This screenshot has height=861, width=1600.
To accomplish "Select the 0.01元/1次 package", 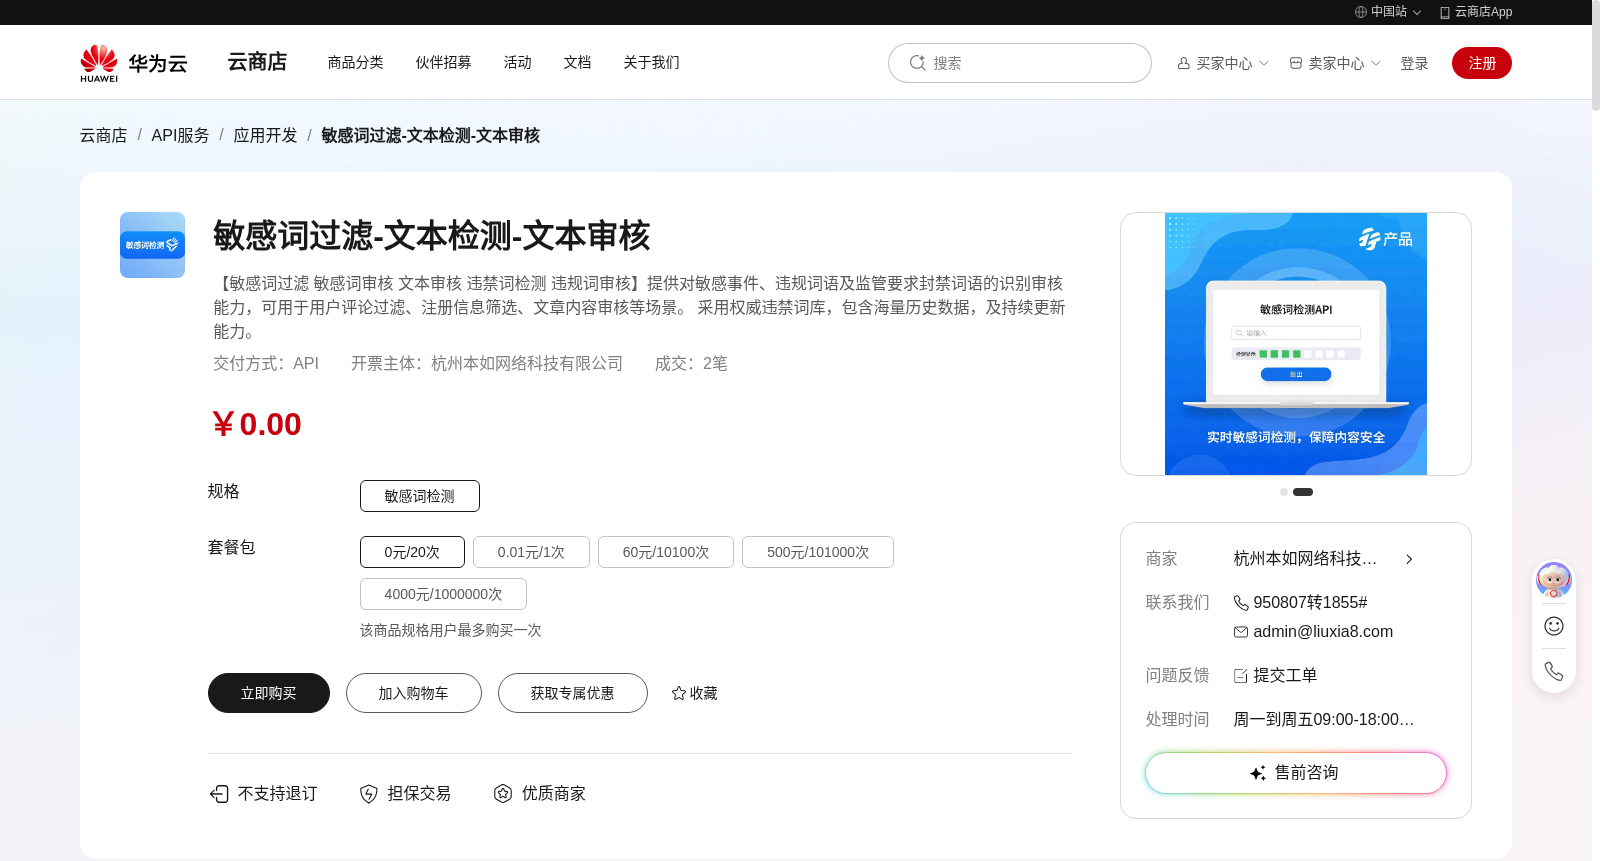I will pos(531,552).
